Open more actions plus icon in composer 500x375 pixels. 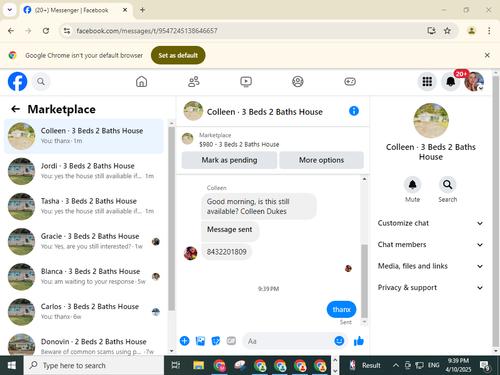click(184, 341)
